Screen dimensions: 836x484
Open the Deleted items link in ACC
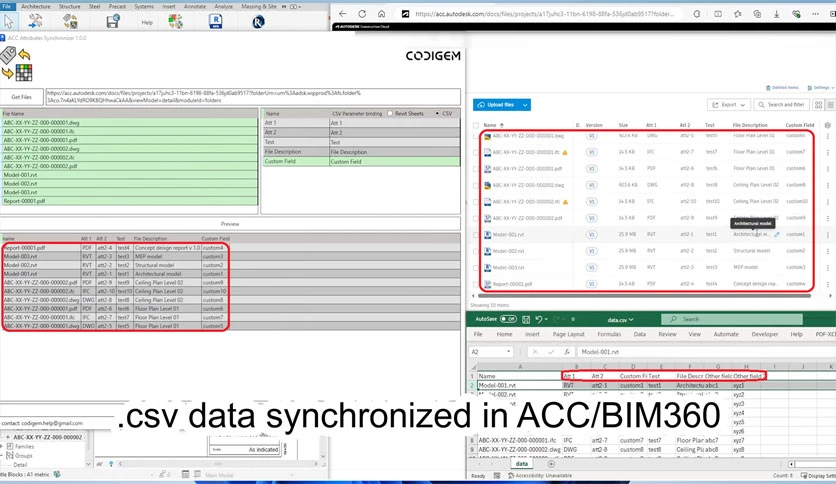click(782, 87)
